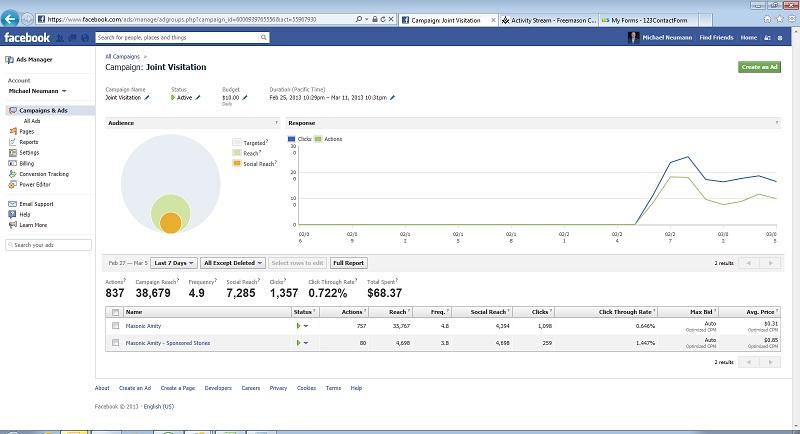The height and width of the screenshot is (434, 800).
Task: Click the Social Reach orange legend swatch
Action: pyautogui.click(x=237, y=164)
